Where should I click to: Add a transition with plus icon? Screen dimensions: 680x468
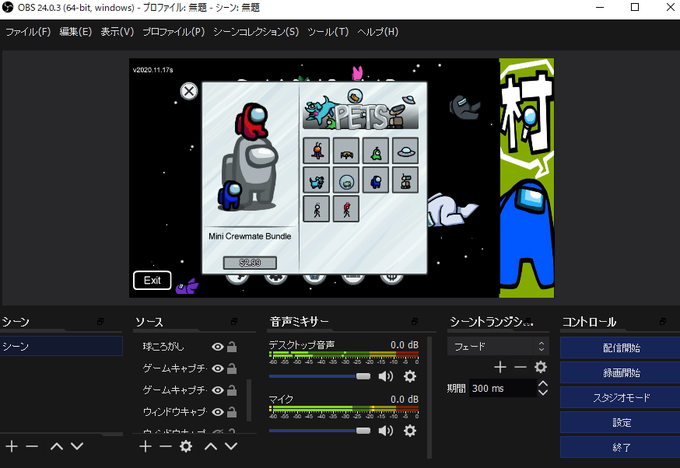[x=500, y=367]
